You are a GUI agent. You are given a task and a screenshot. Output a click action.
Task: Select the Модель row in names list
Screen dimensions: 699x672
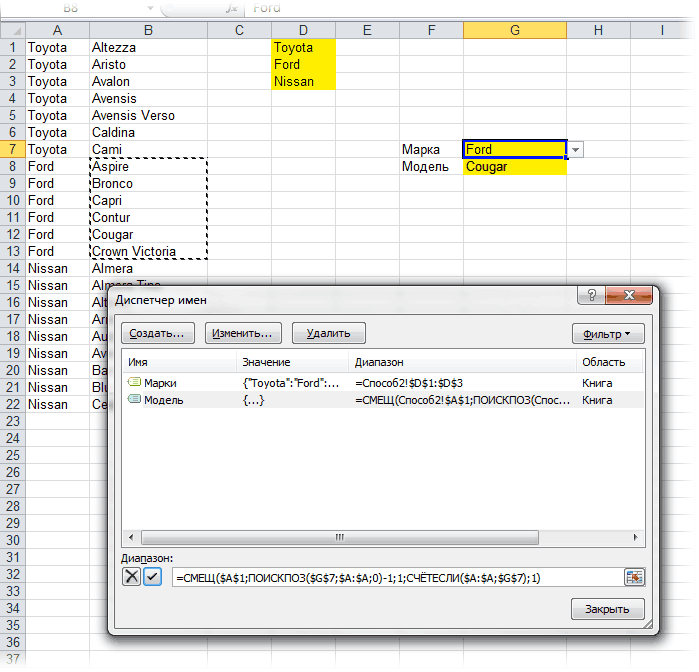pyautogui.click(x=383, y=400)
